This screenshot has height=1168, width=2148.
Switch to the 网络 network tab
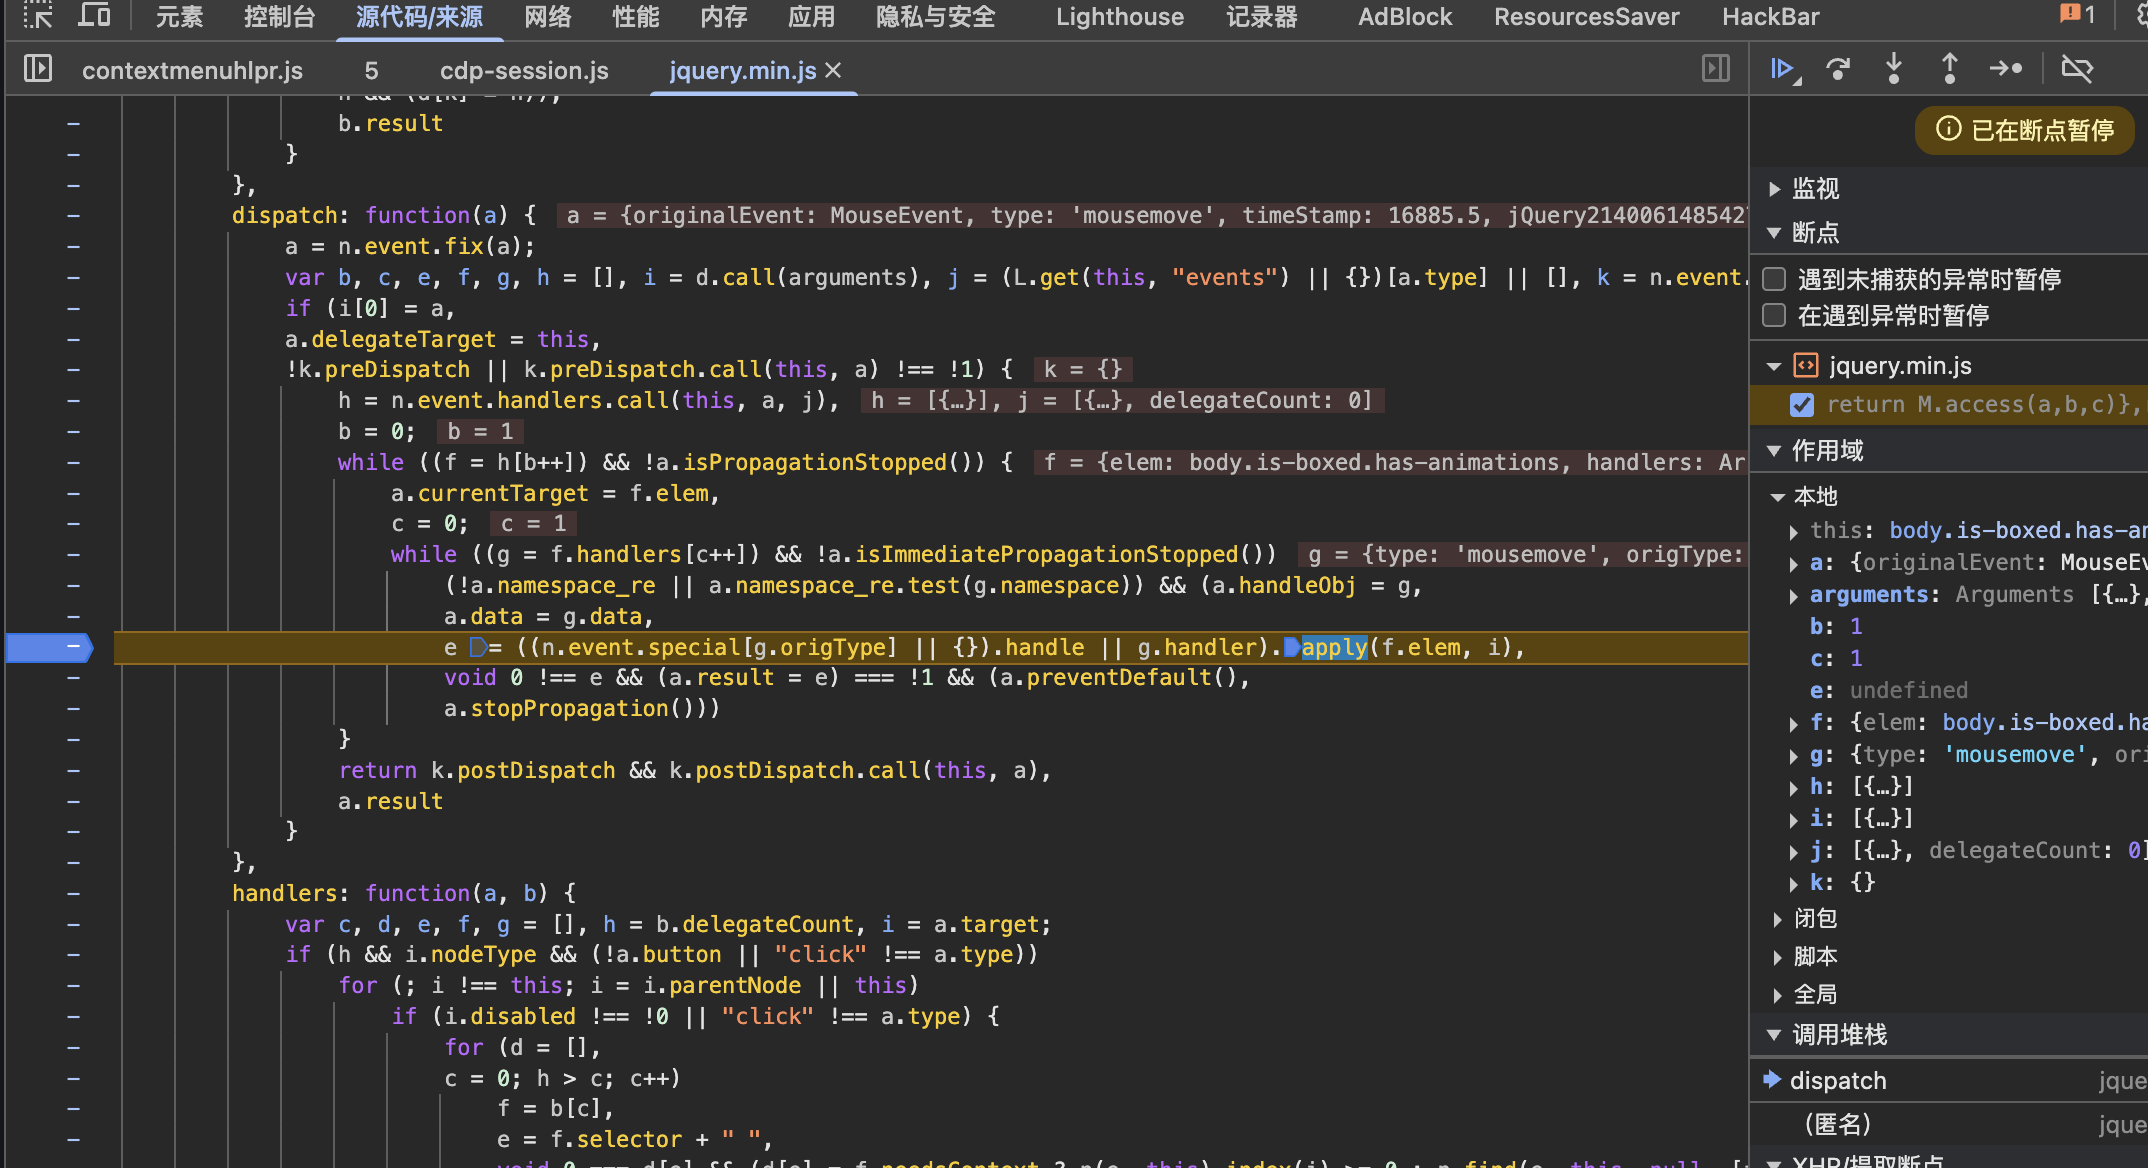click(548, 17)
